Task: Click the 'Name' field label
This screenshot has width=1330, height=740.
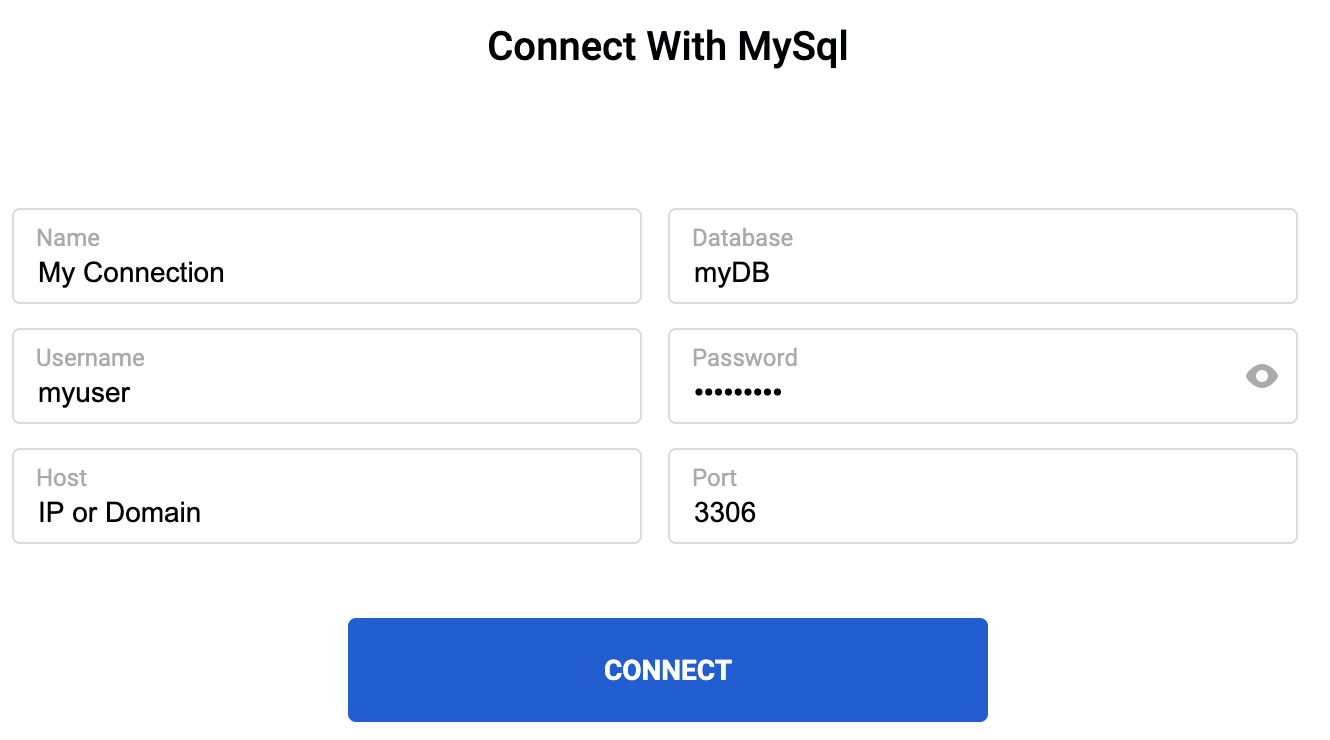Action: point(68,238)
